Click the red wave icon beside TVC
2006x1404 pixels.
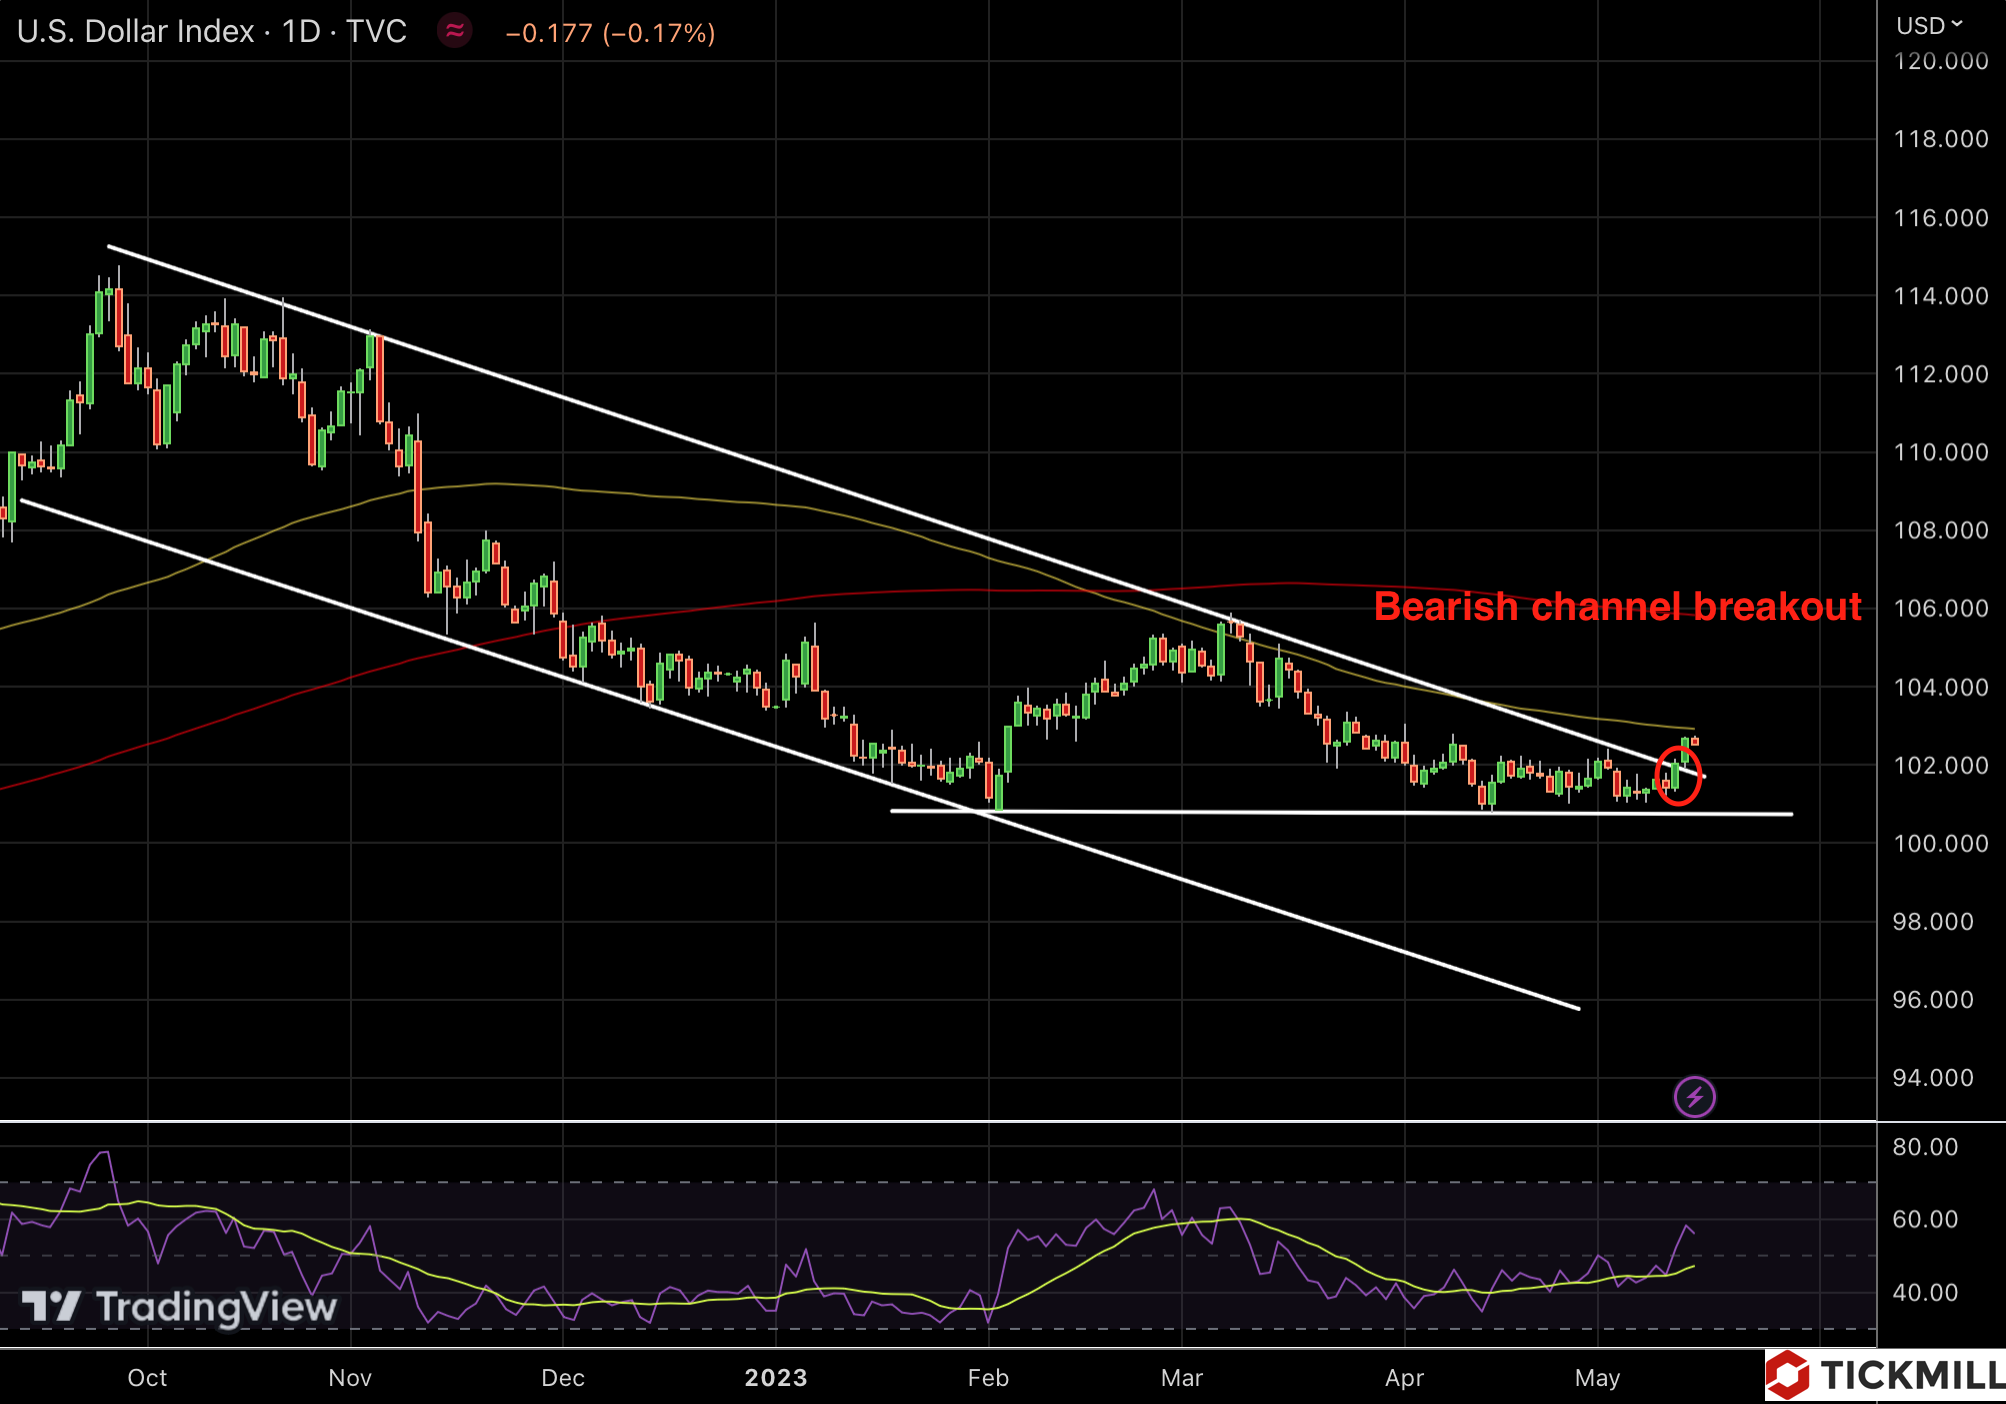[x=455, y=31]
